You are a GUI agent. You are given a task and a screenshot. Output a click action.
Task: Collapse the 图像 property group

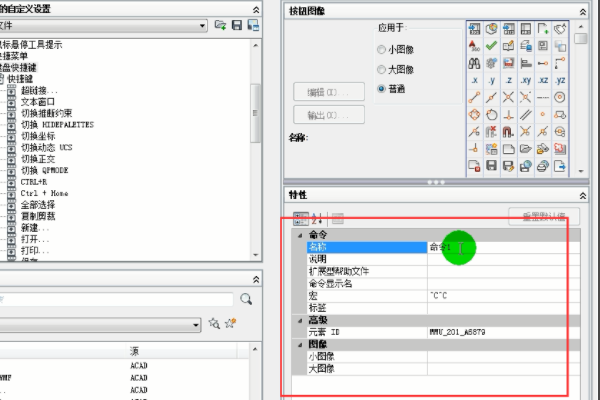point(300,345)
